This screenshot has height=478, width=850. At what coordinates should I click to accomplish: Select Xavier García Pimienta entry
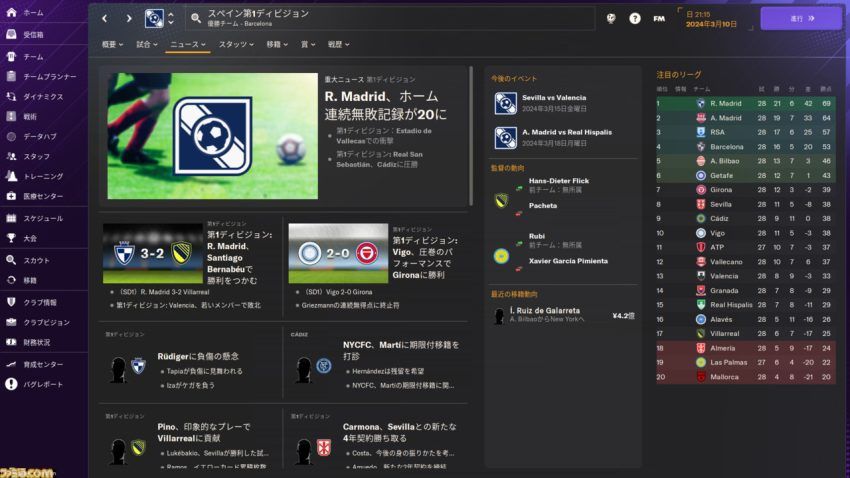pyautogui.click(x=568, y=261)
